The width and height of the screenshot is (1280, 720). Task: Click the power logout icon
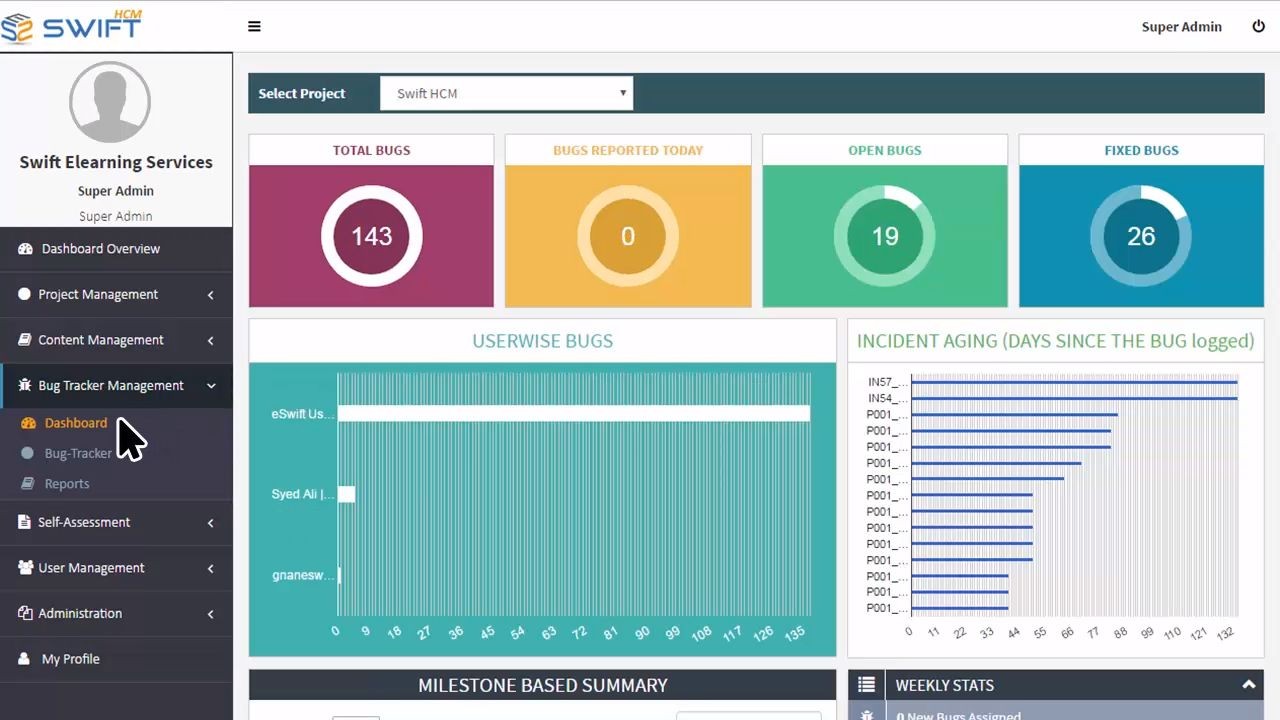(1258, 27)
